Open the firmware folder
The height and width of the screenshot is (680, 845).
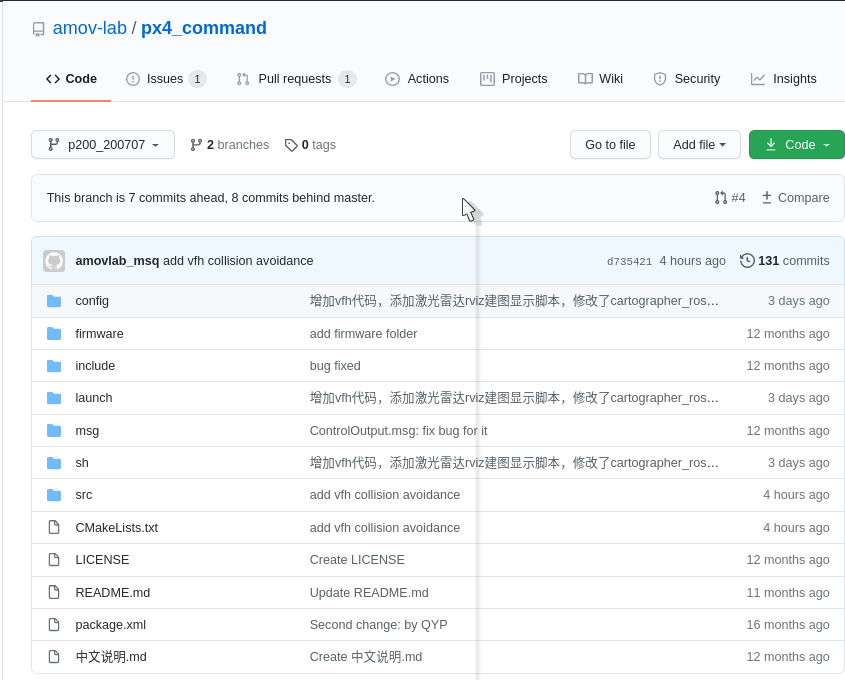point(99,334)
